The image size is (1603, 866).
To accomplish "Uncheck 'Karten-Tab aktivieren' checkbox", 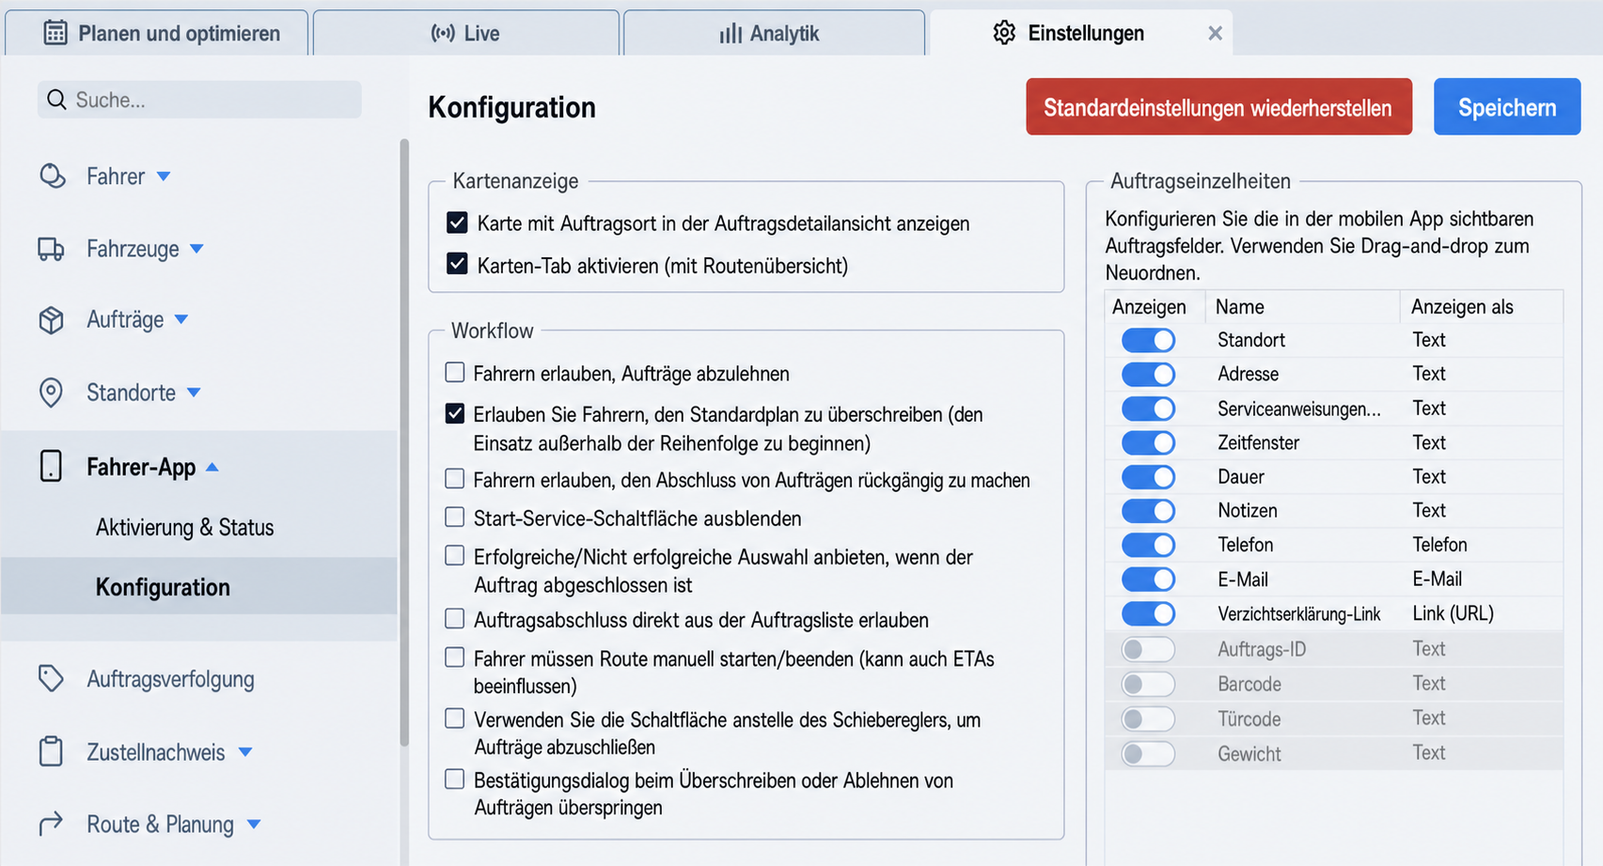I will pyautogui.click(x=457, y=264).
